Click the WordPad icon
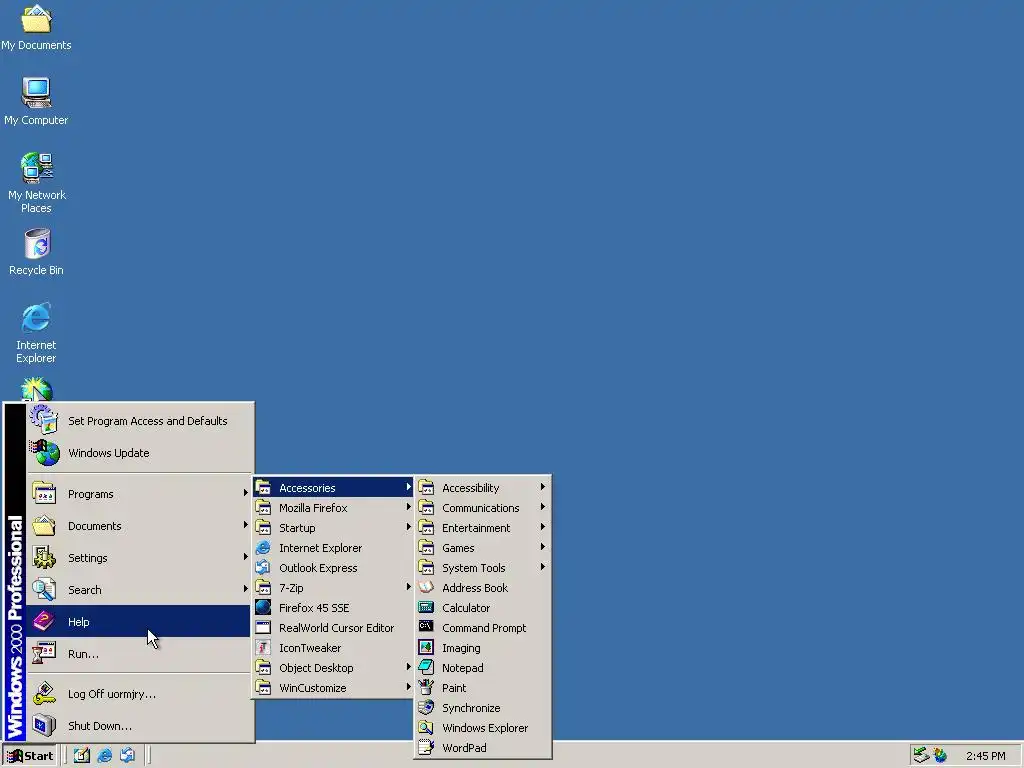The height and width of the screenshot is (768, 1024). point(426,747)
